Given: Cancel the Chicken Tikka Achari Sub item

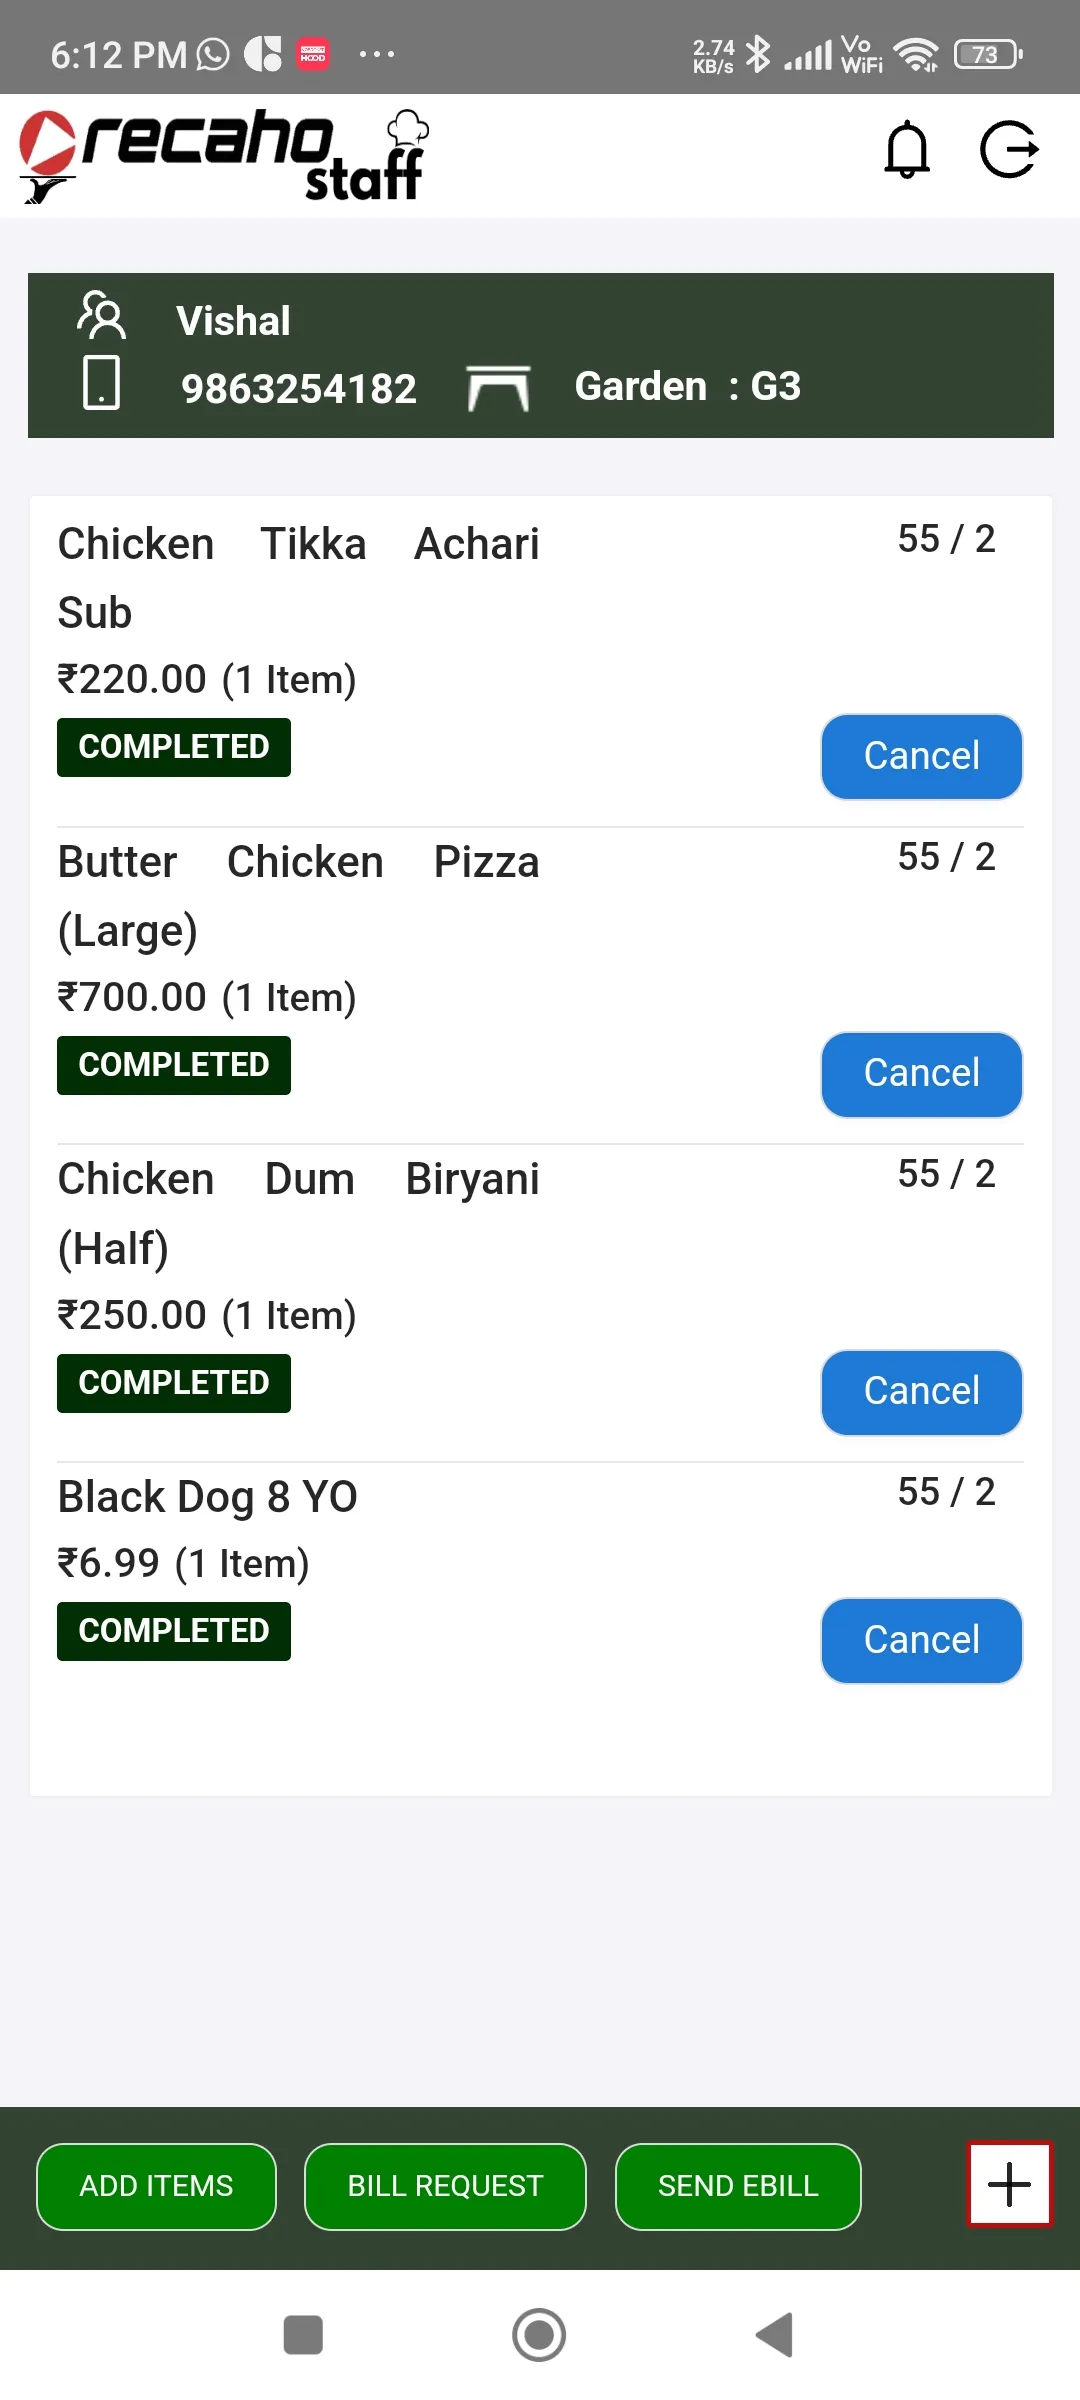Looking at the screenshot, I should point(921,756).
